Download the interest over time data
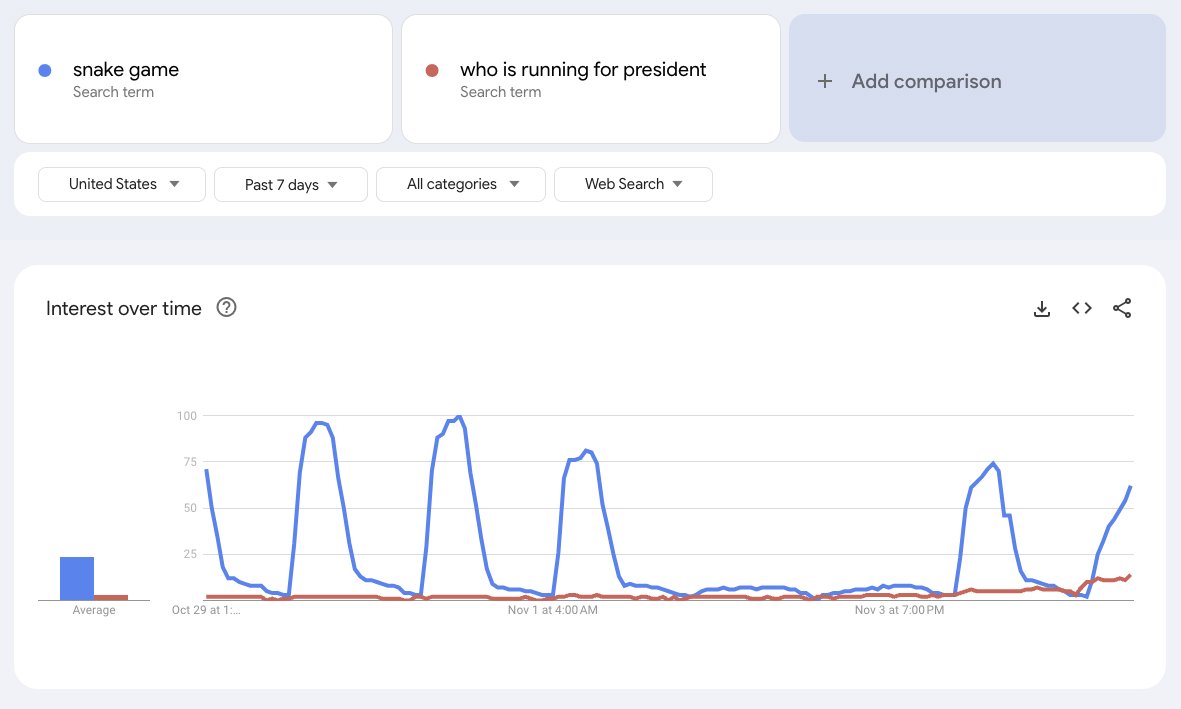The height and width of the screenshot is (709, 1181). [x=1042, y=309]
